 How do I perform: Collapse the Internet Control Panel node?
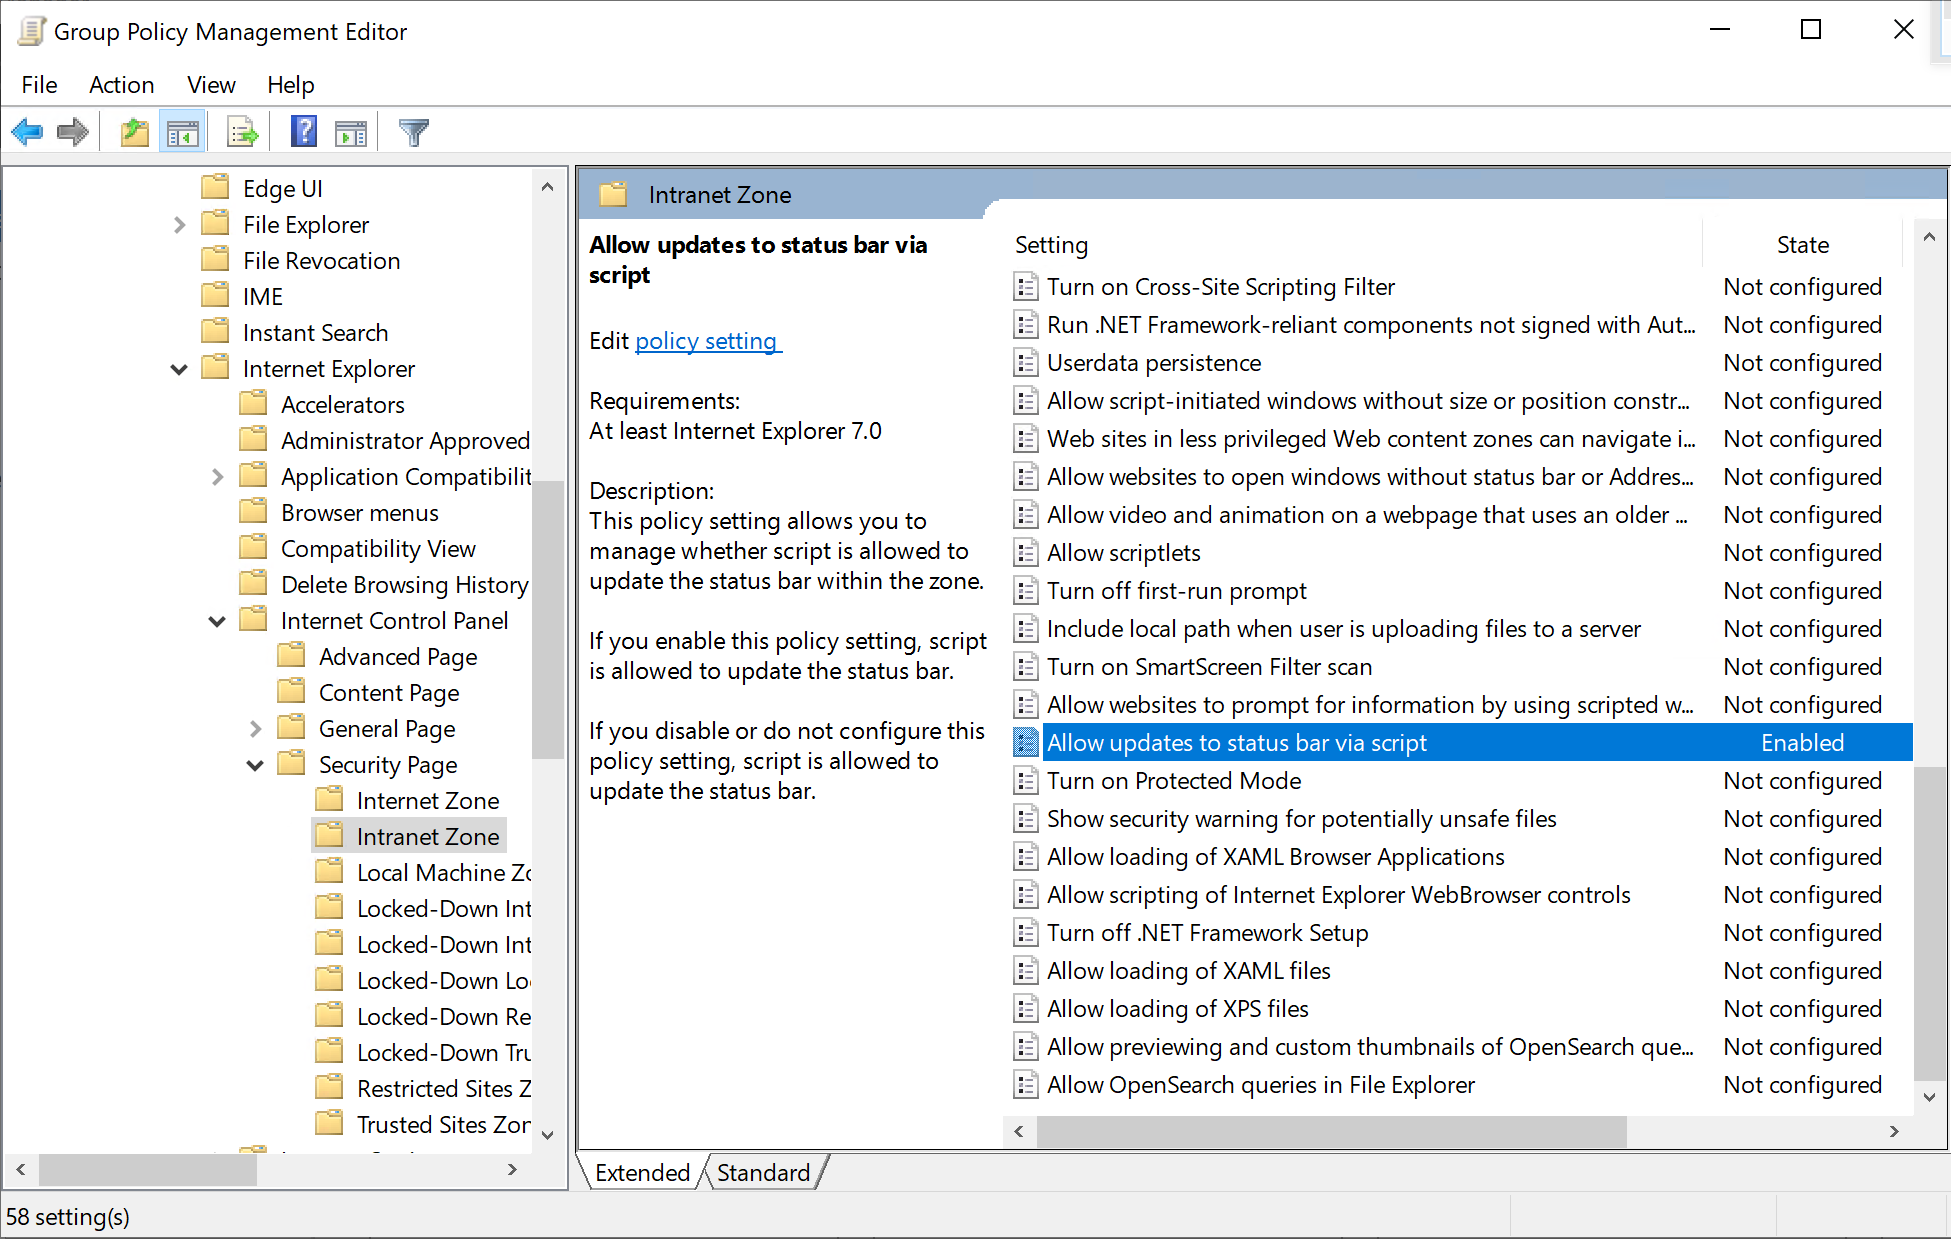coord(217,621)
